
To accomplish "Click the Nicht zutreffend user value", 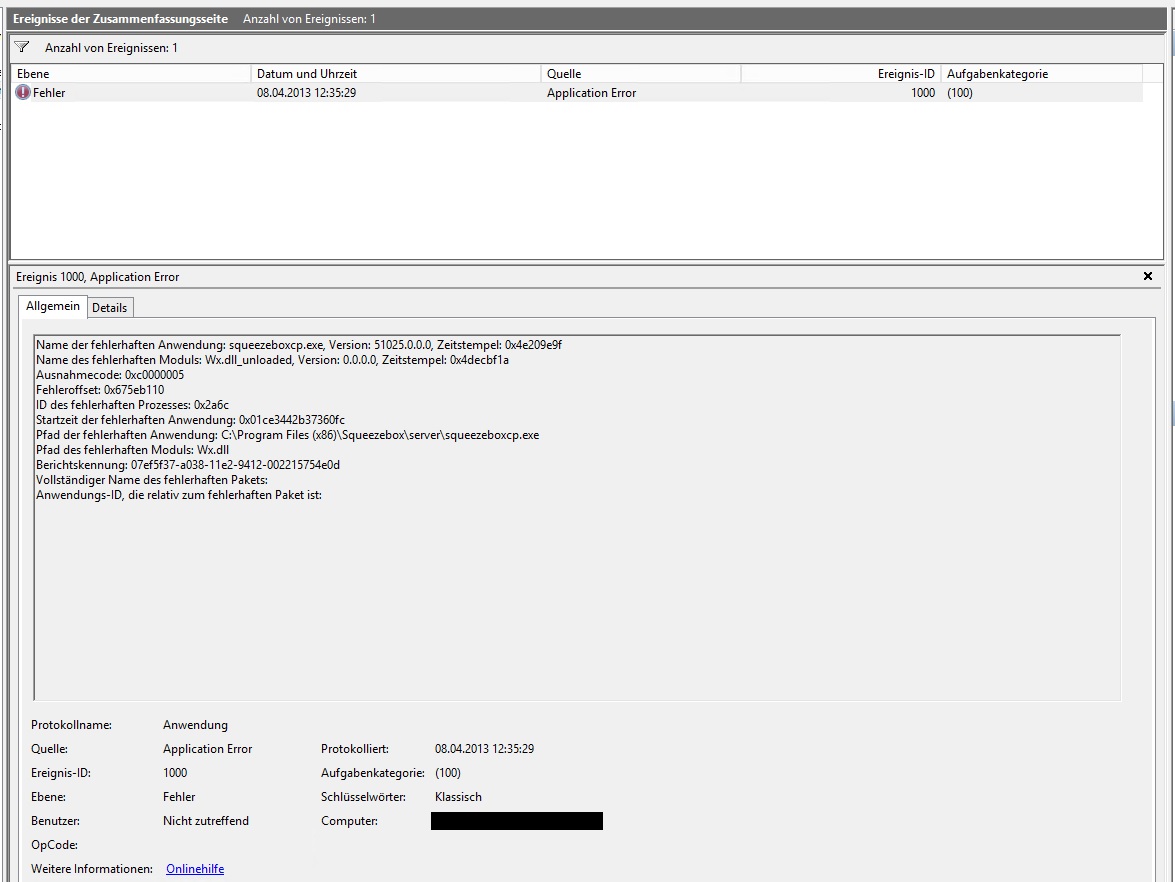I will (205, 821).
